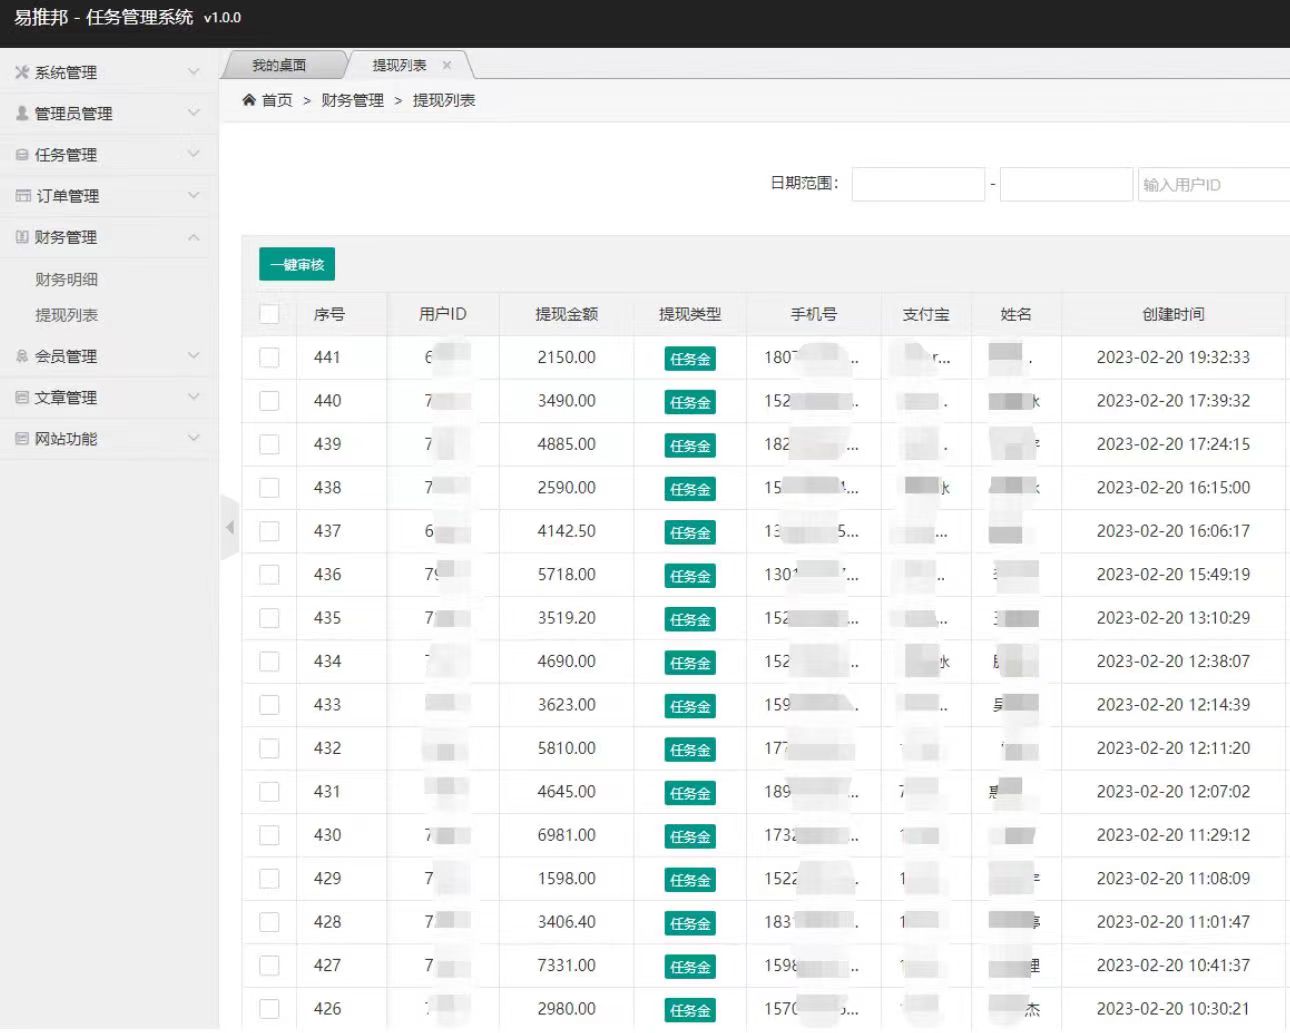Select the checkbox for row 436
Screen dimensions: 1290x1033
[269, 575]
